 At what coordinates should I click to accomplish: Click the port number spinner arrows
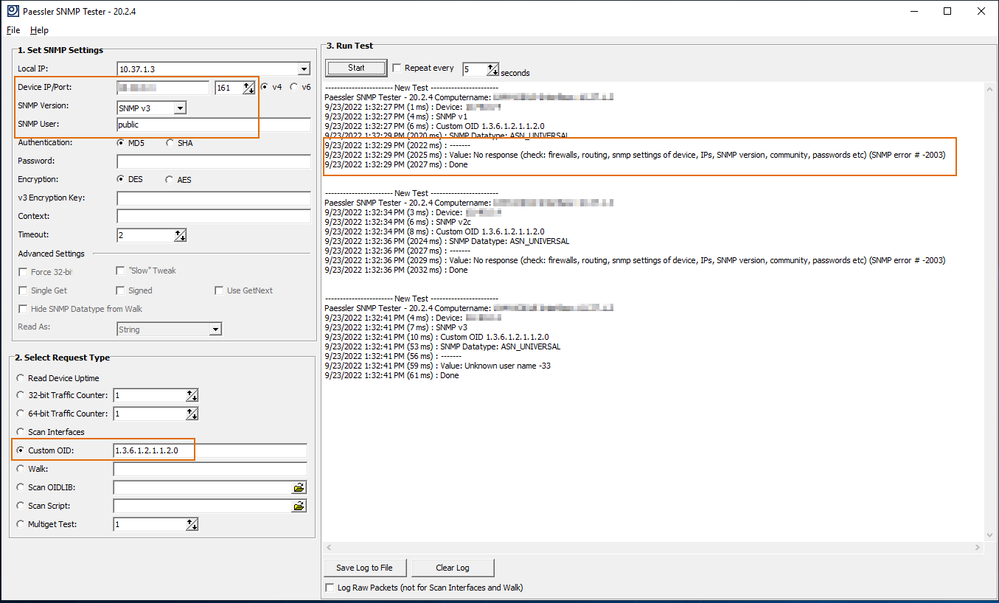[x=248, y=88]
